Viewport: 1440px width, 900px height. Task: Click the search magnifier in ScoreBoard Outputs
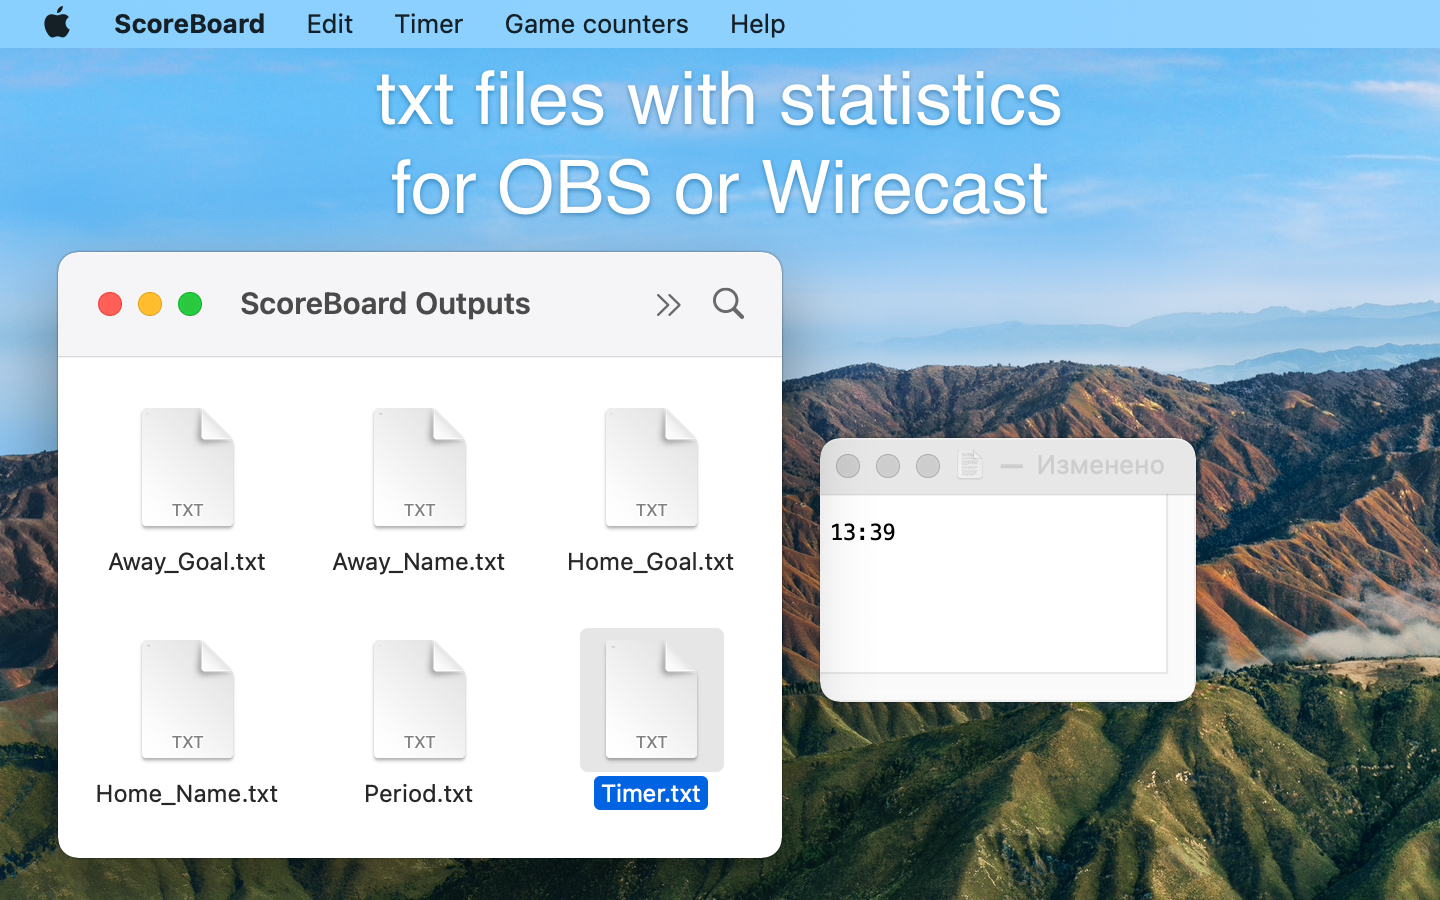[x=728, y=303]
